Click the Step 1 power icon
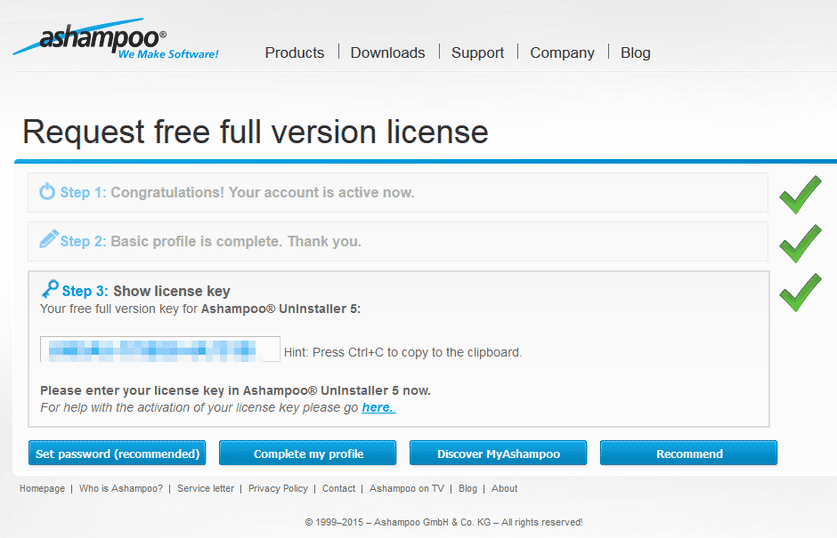Screen dimensions: 837x538 tap(47, 191)
